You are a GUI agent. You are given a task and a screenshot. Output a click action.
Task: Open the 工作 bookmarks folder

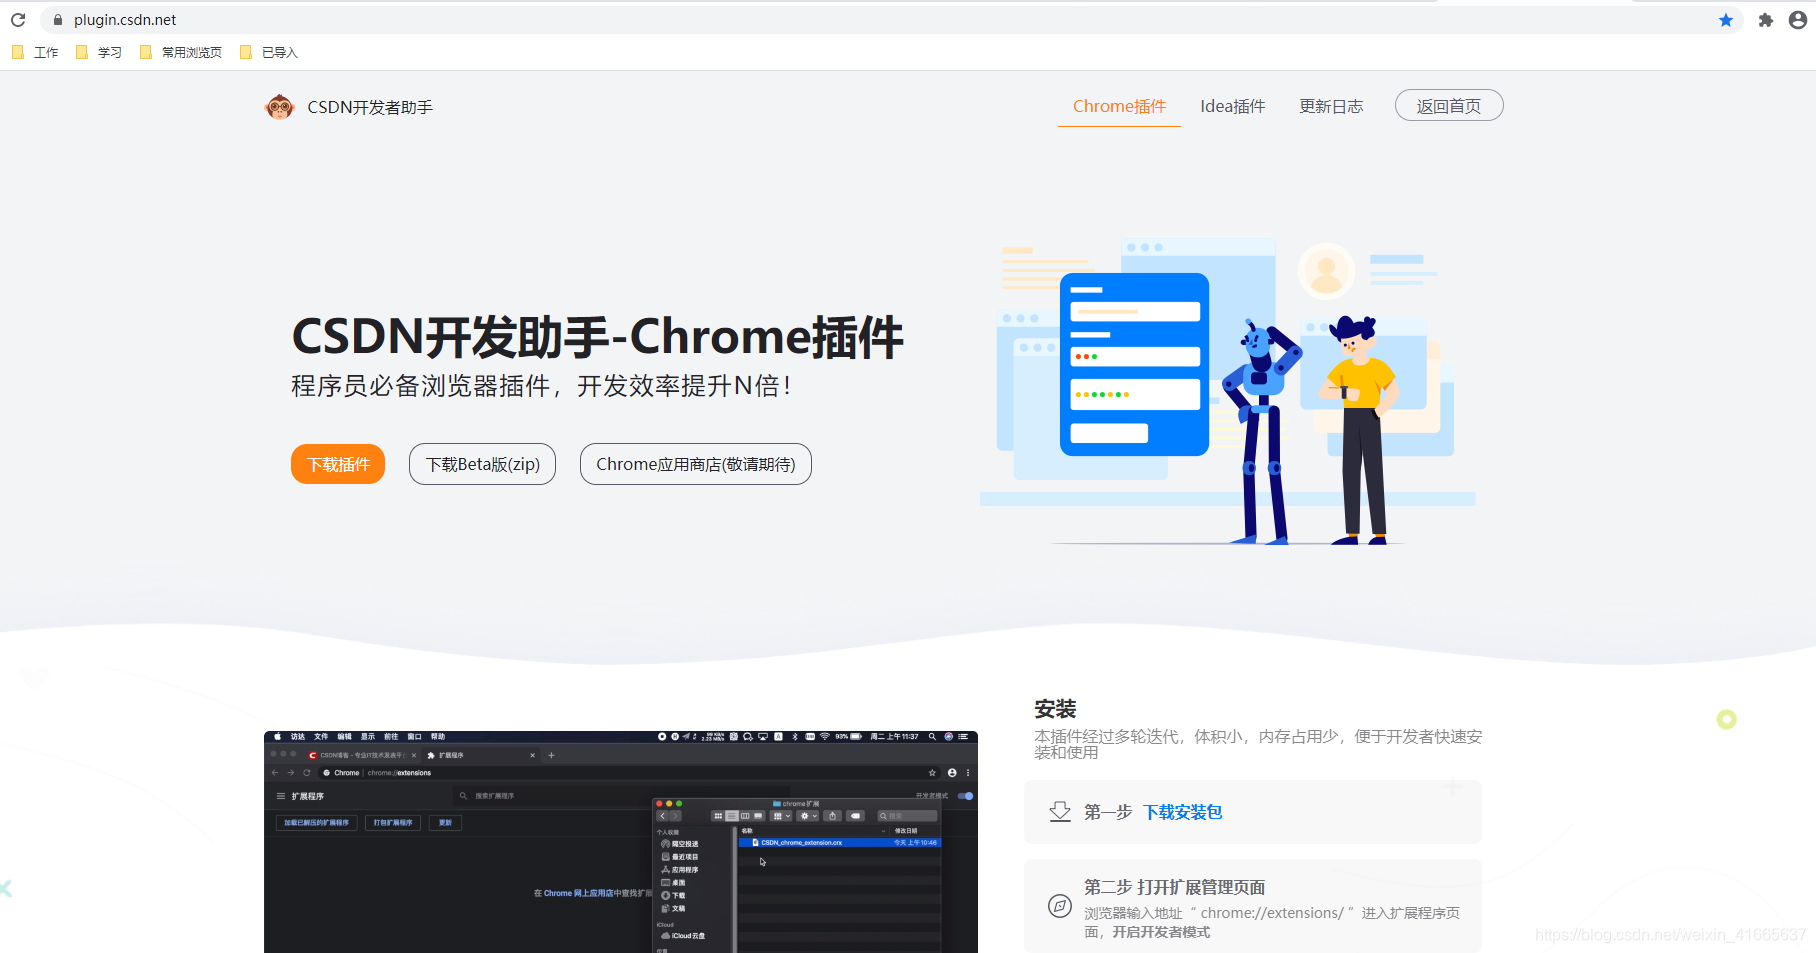[x=35, y=52]
